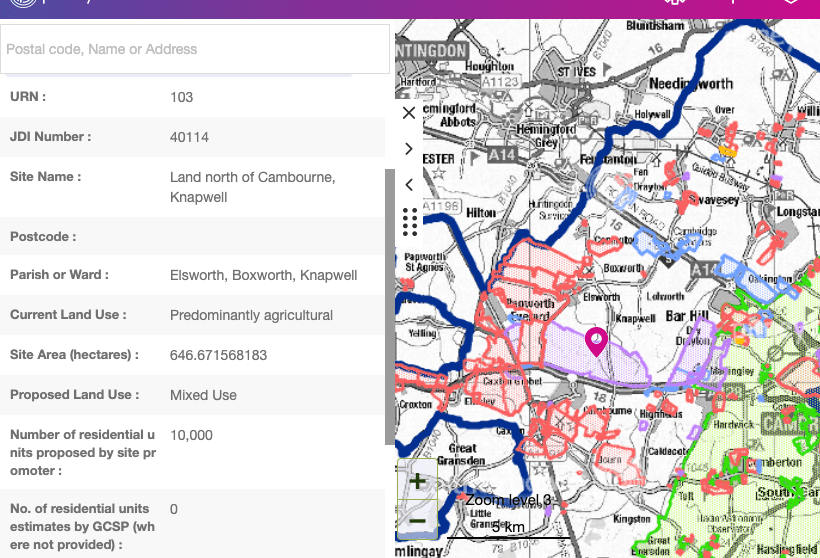Zoom out with the map minus button
The height and width of the screenshot is (558, 820).
pos(418,520)
